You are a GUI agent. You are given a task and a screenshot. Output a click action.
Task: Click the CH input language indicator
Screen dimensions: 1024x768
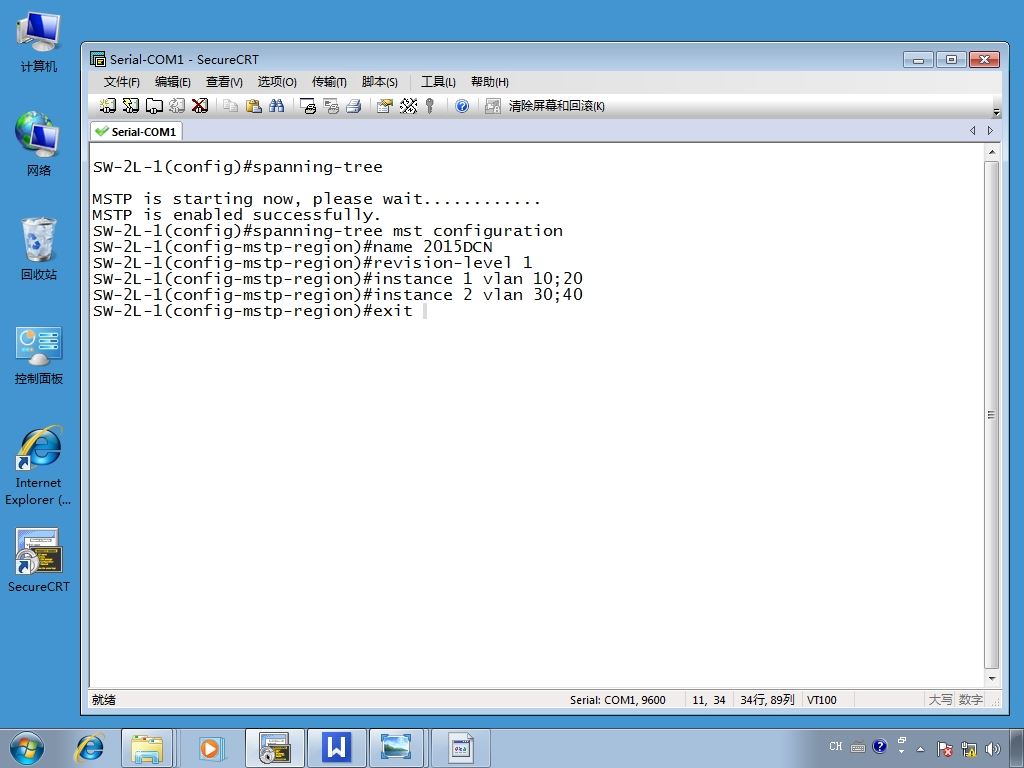(835, 746)
